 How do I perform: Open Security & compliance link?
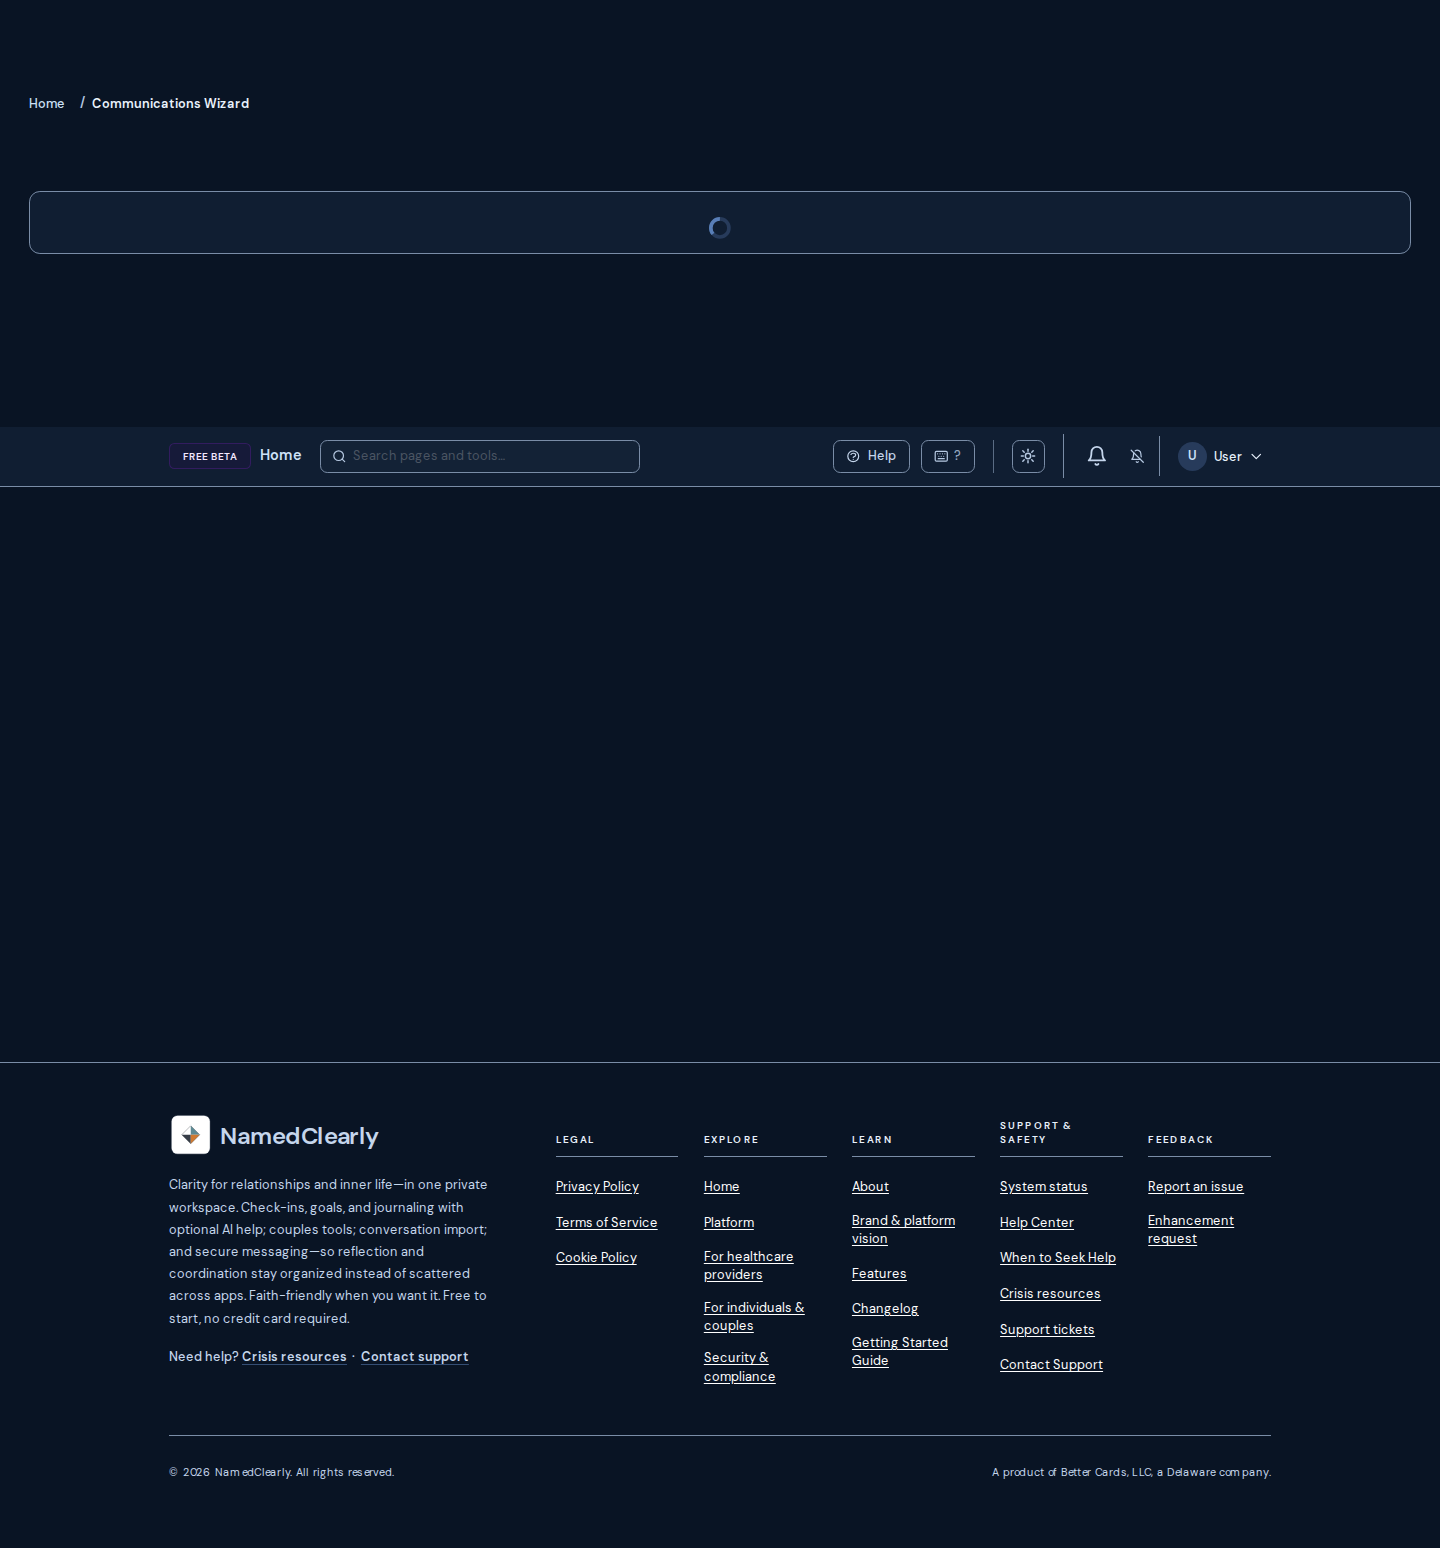click(x=740, y=1367)
